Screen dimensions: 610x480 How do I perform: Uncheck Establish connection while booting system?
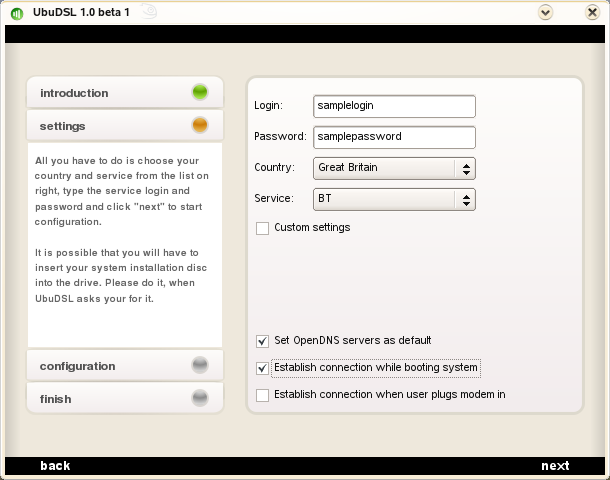pyautogui.click(x=262, y=368)
